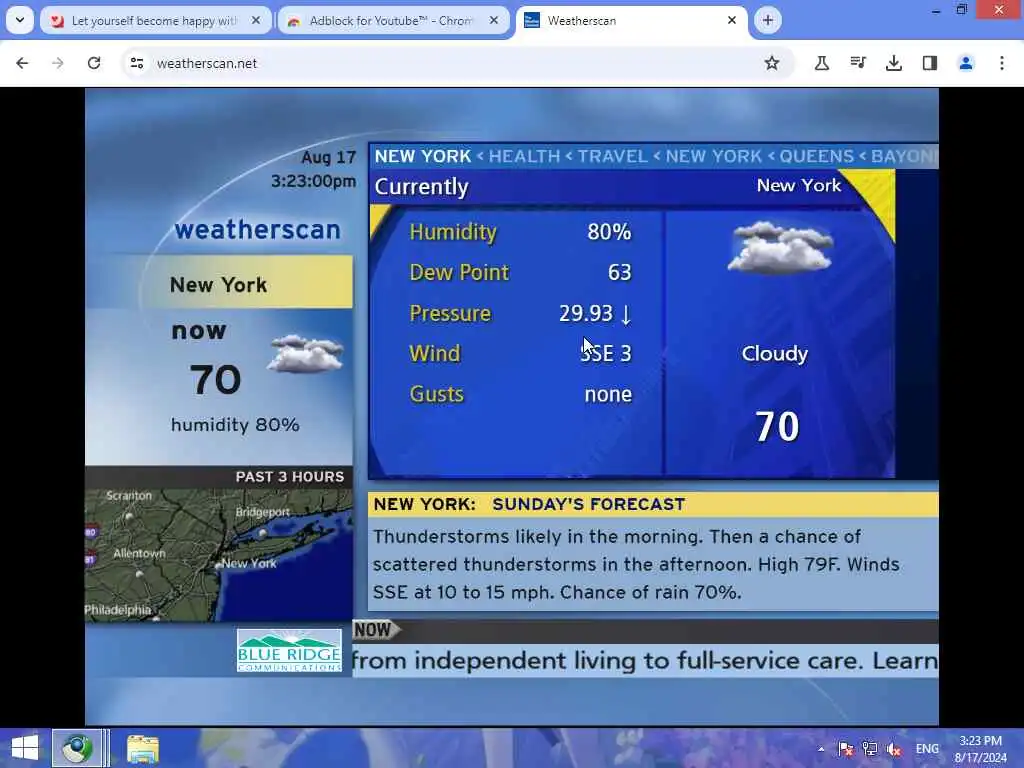Select the Weatherscan tab

(631, 21)
